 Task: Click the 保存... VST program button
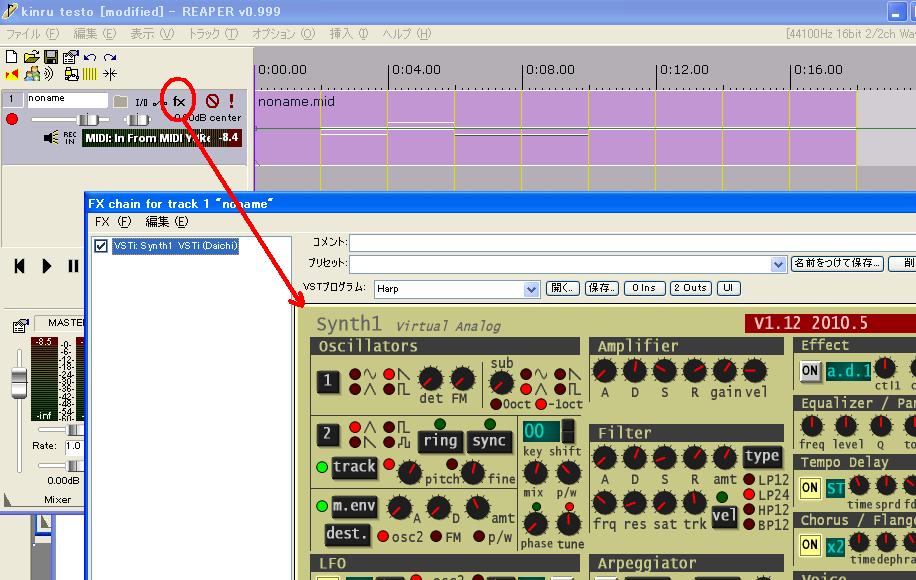click(602, 288)
